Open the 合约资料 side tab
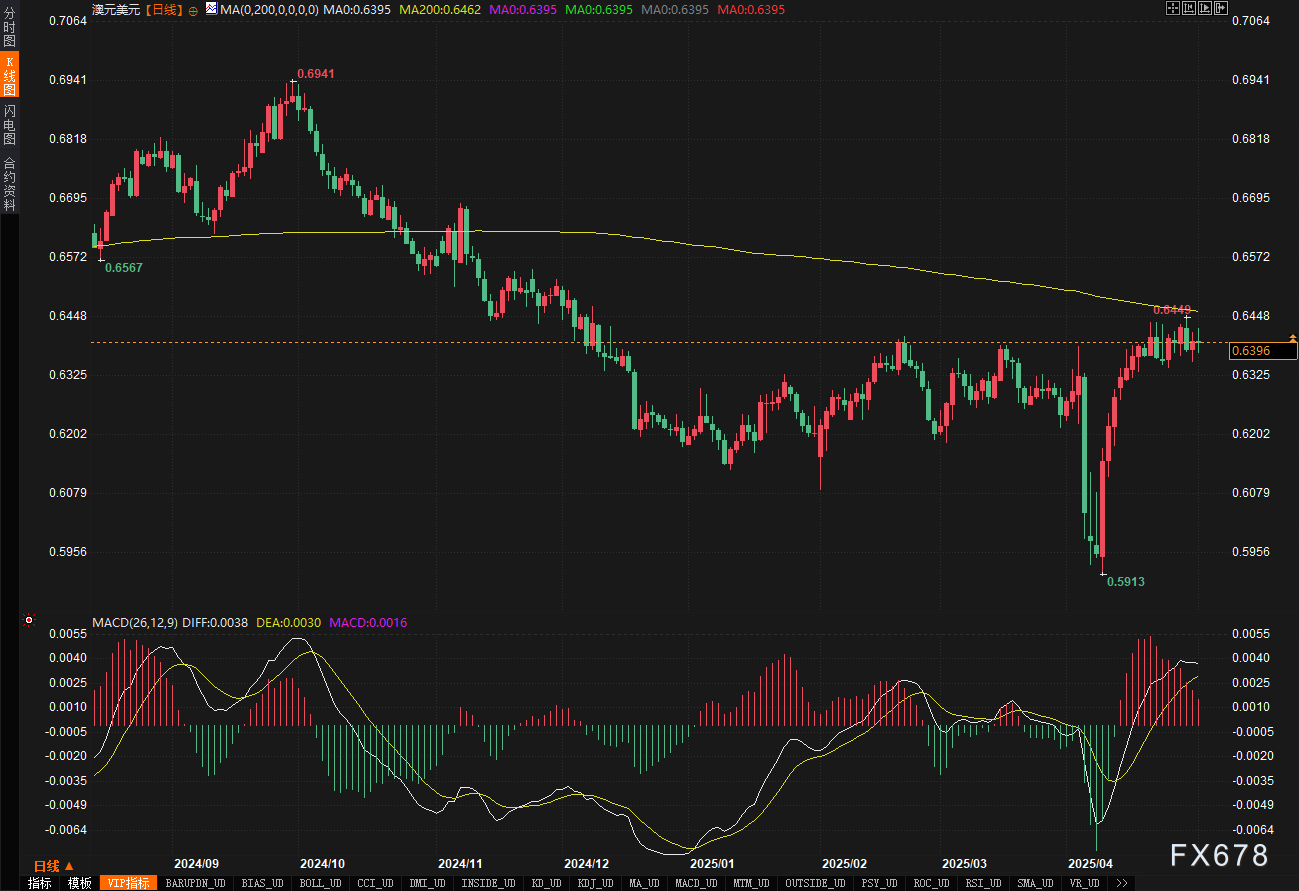The width and height of the screenshot is (1299, 891). [9, 183]
